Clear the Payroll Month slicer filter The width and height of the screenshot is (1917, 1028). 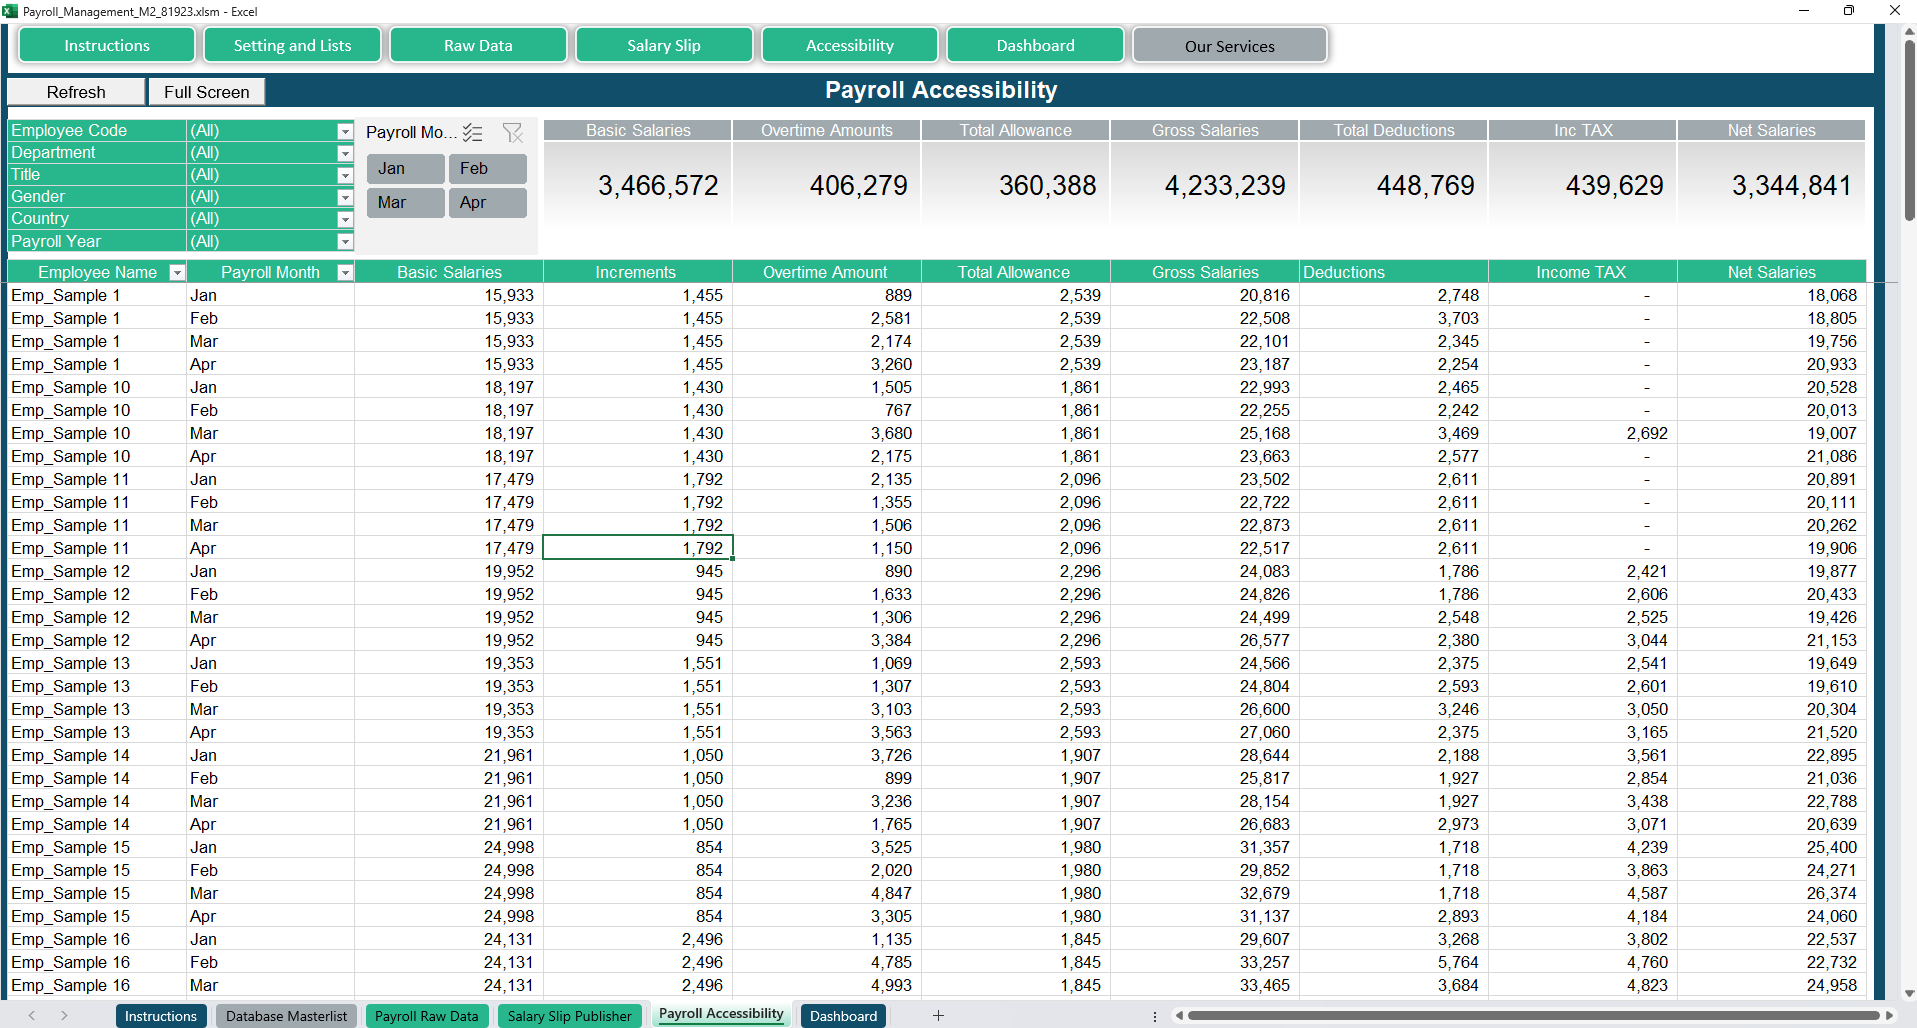[513, 133]
